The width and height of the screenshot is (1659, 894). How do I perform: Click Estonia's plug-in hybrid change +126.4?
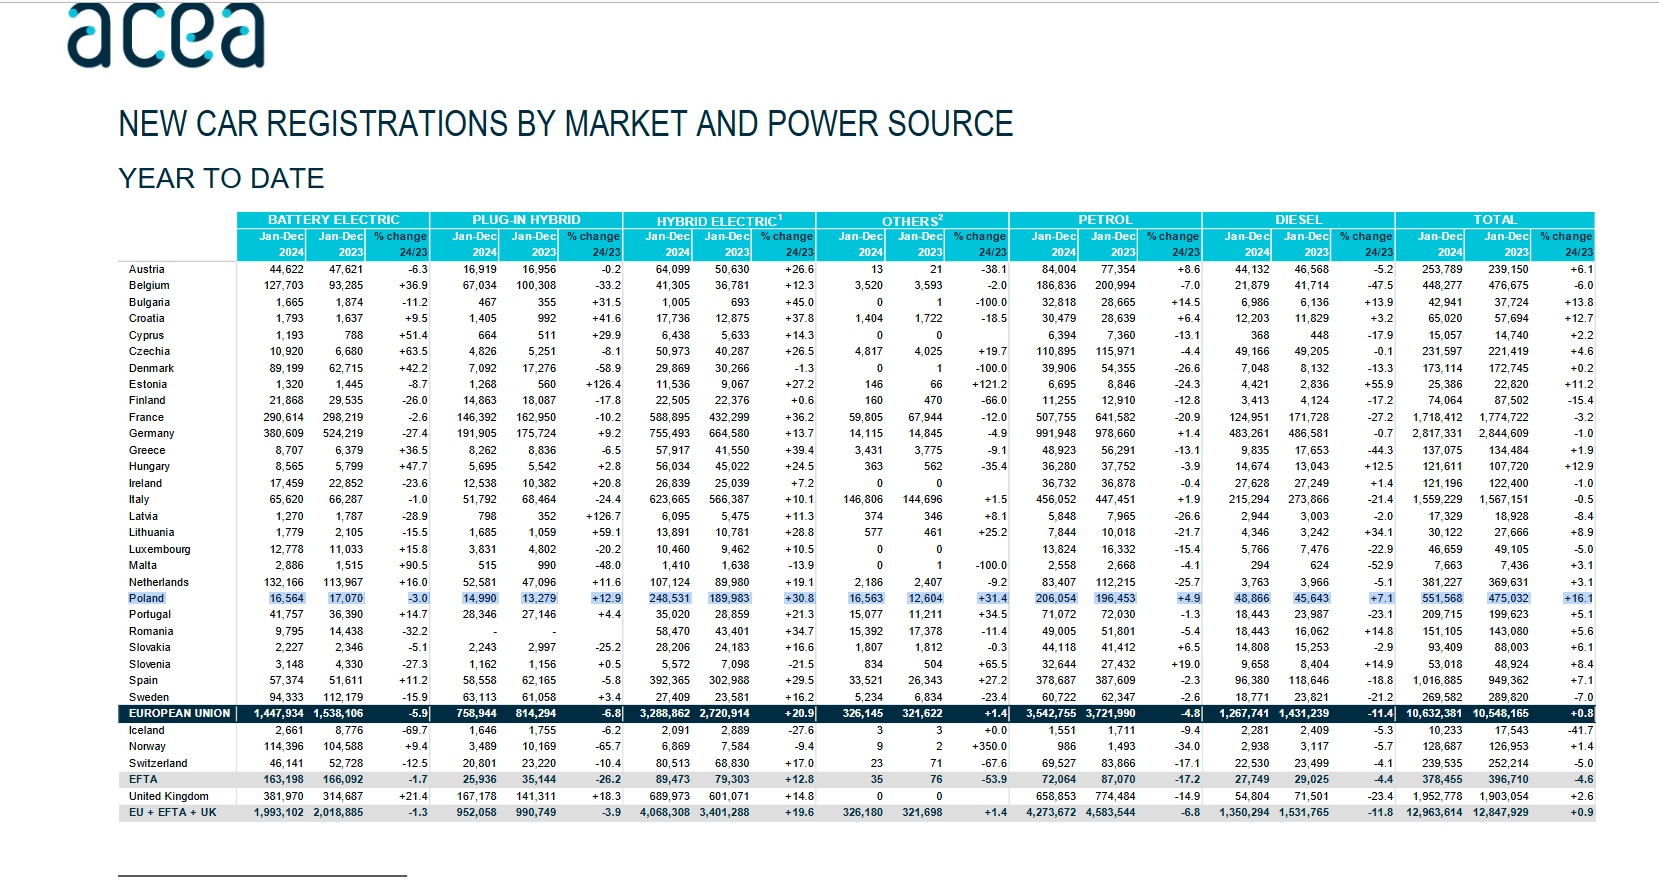click(x=603, y=384)
